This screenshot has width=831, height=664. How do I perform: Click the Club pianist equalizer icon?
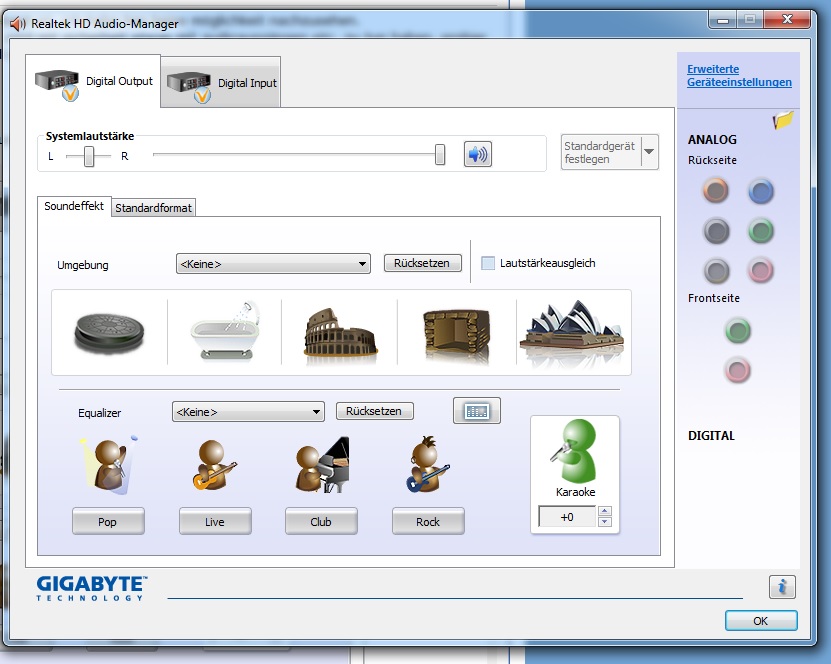coord(322,465)
